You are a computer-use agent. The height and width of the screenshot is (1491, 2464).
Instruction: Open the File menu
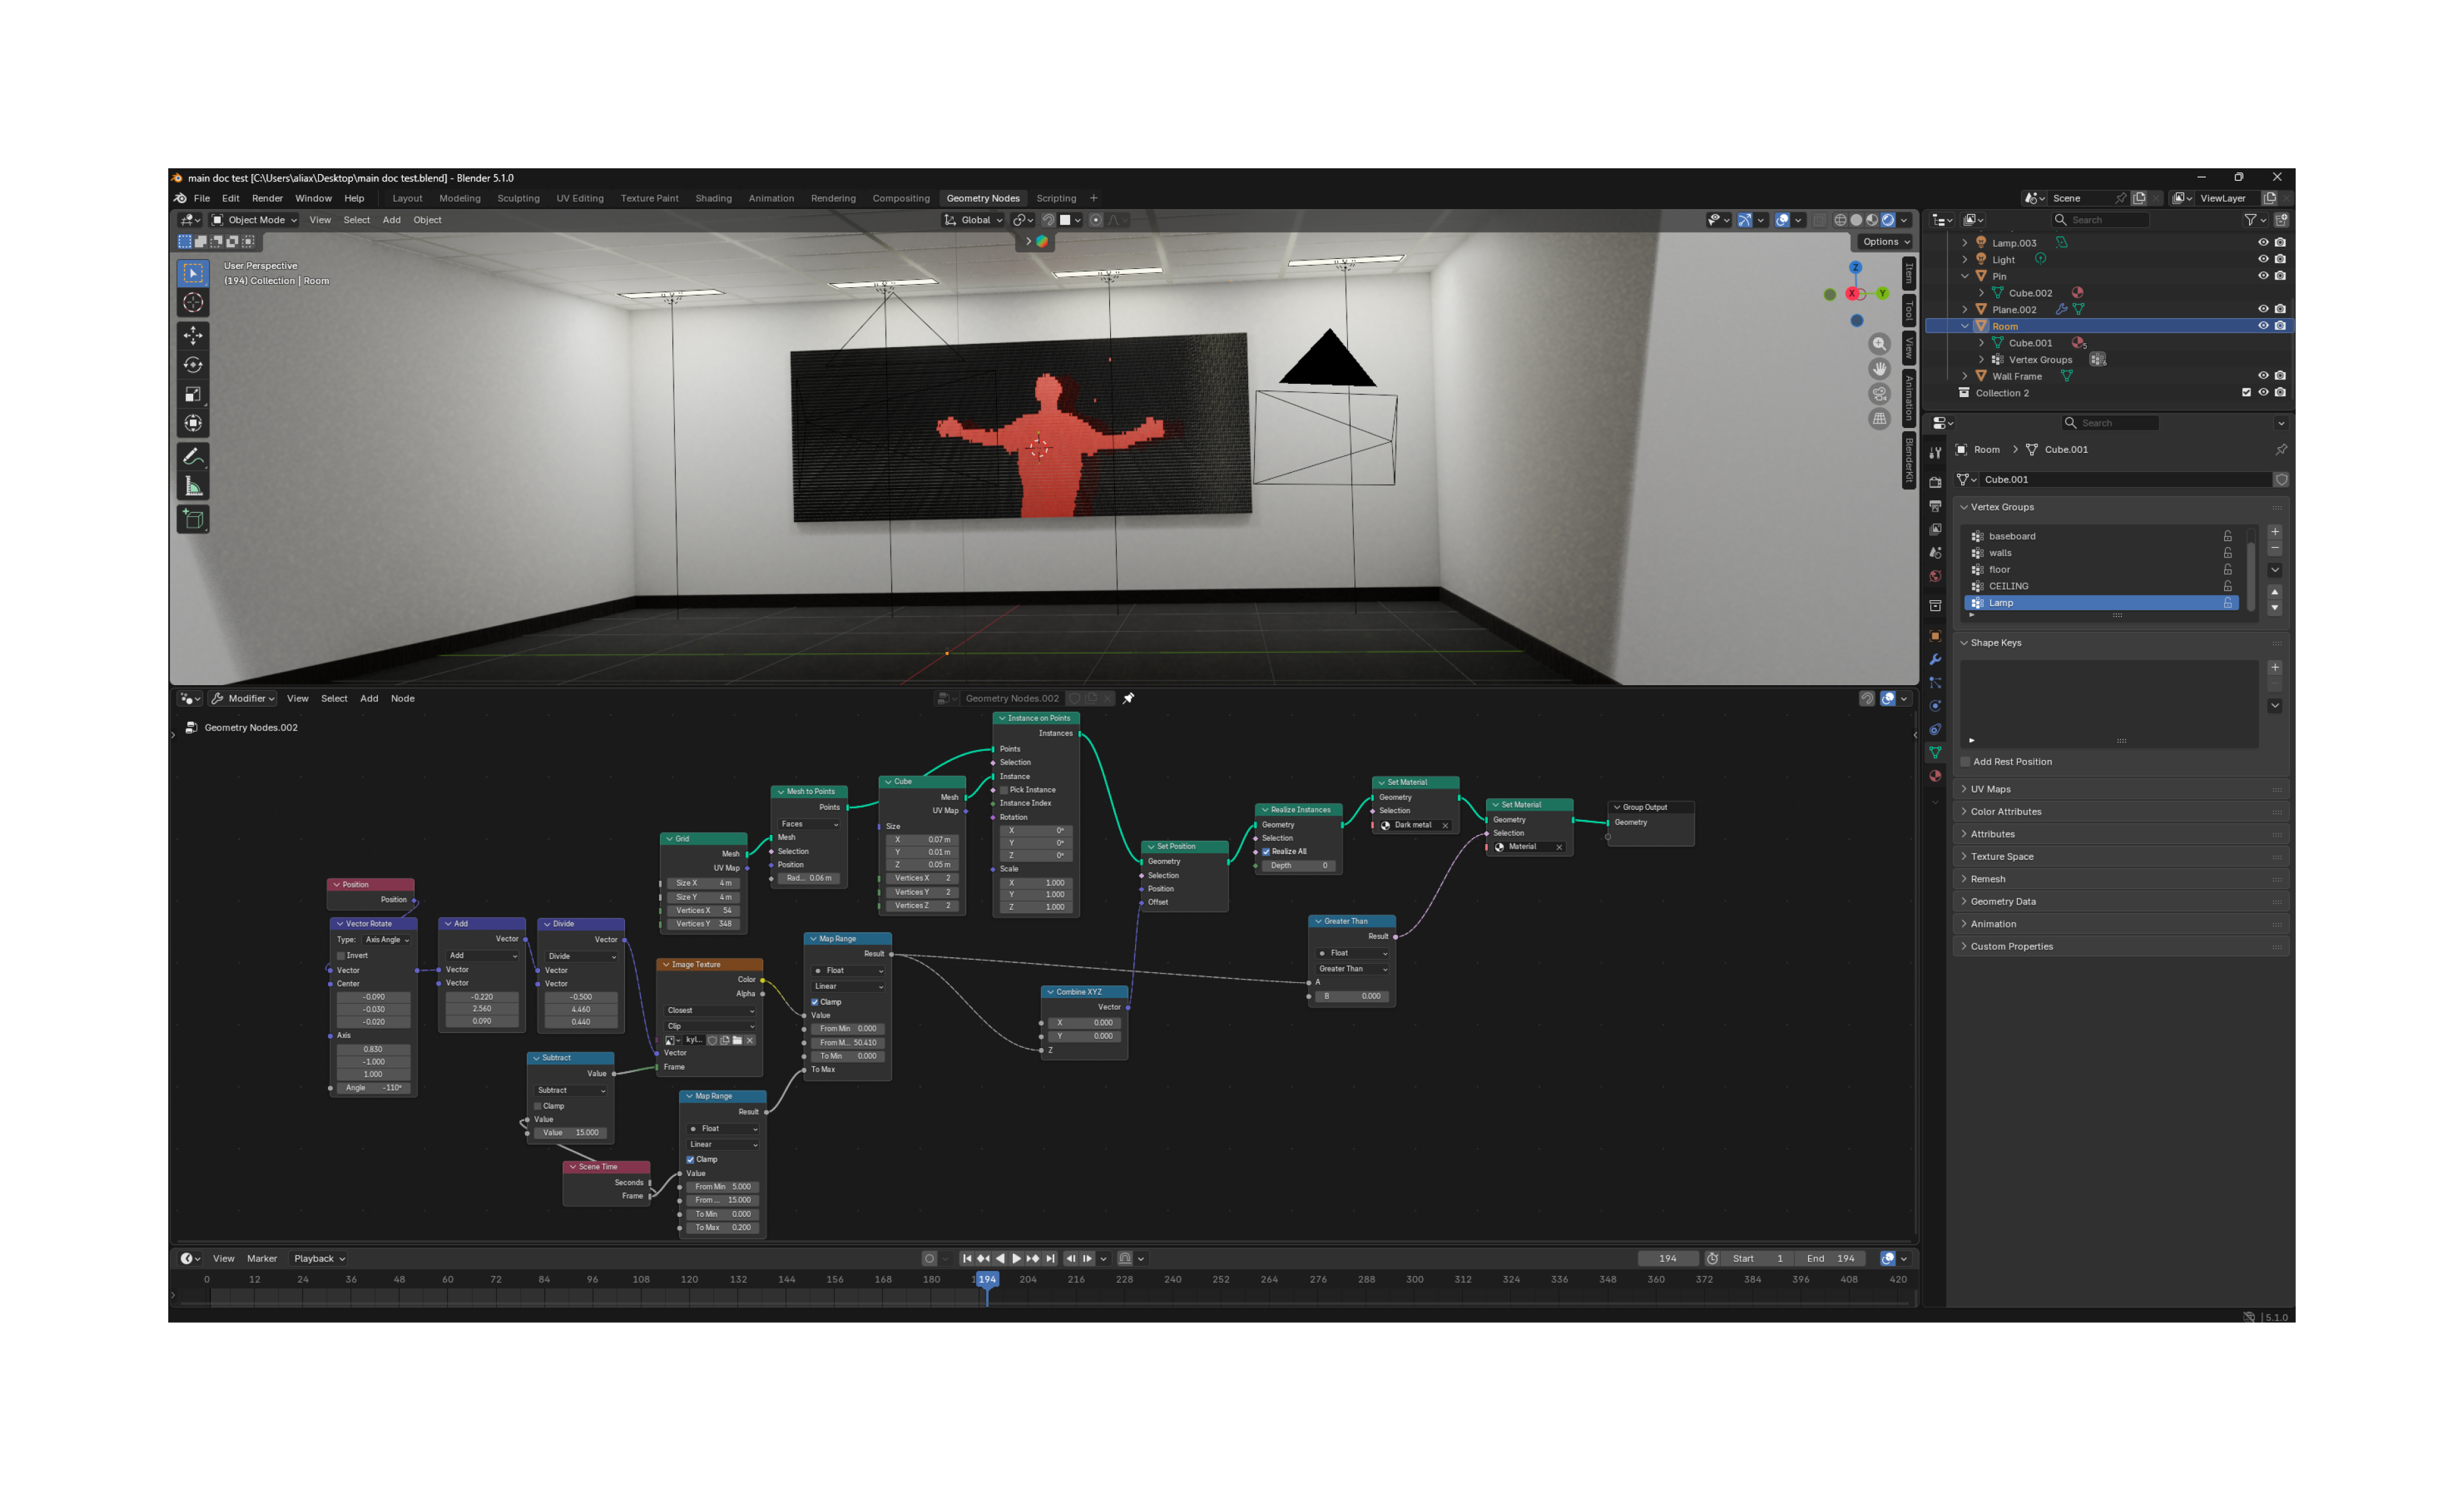202,198
